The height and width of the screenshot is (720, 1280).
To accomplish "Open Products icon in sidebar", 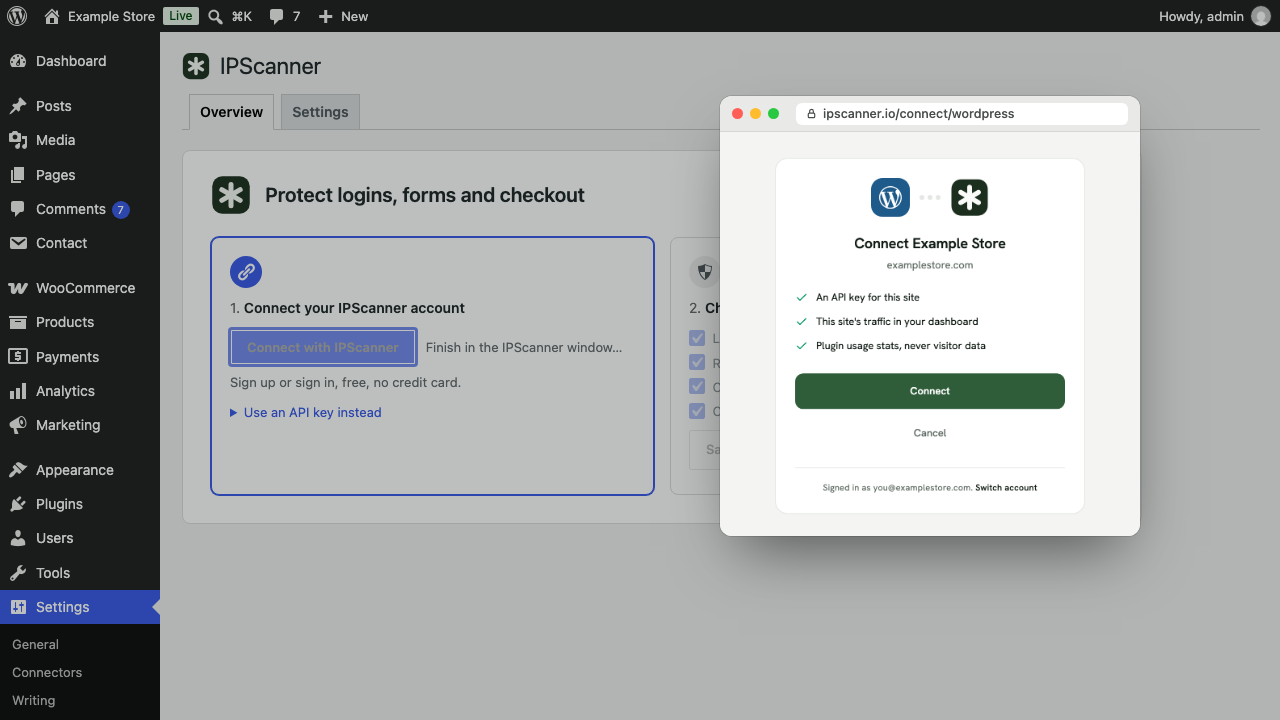I will 18,322.
